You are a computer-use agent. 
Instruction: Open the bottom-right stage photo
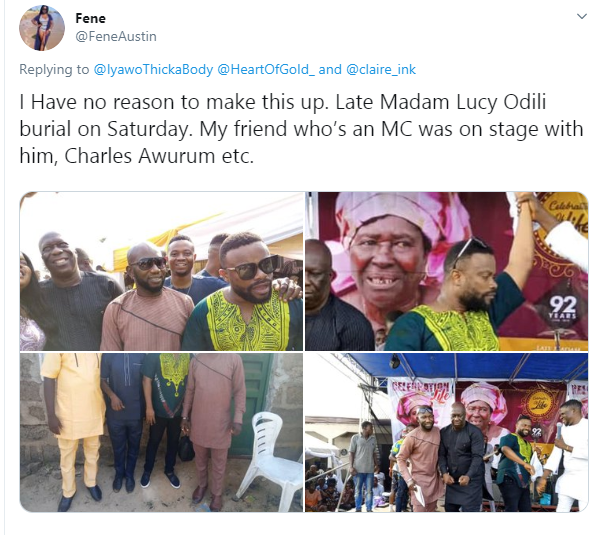(446, 432)
